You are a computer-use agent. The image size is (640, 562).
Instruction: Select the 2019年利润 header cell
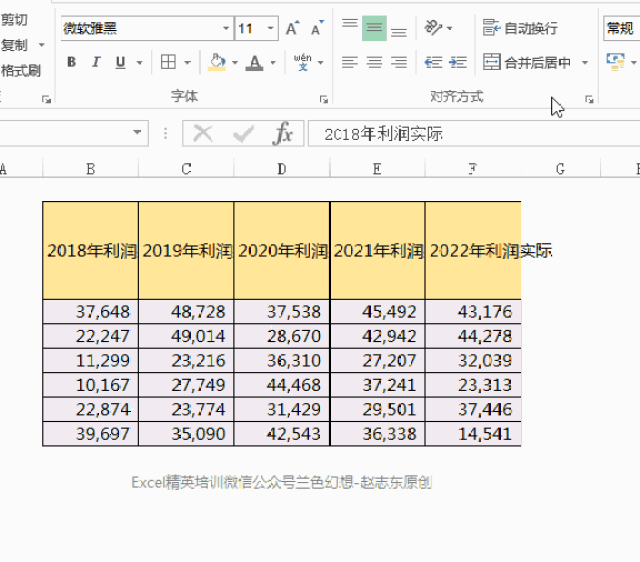(x=186, y=250)
